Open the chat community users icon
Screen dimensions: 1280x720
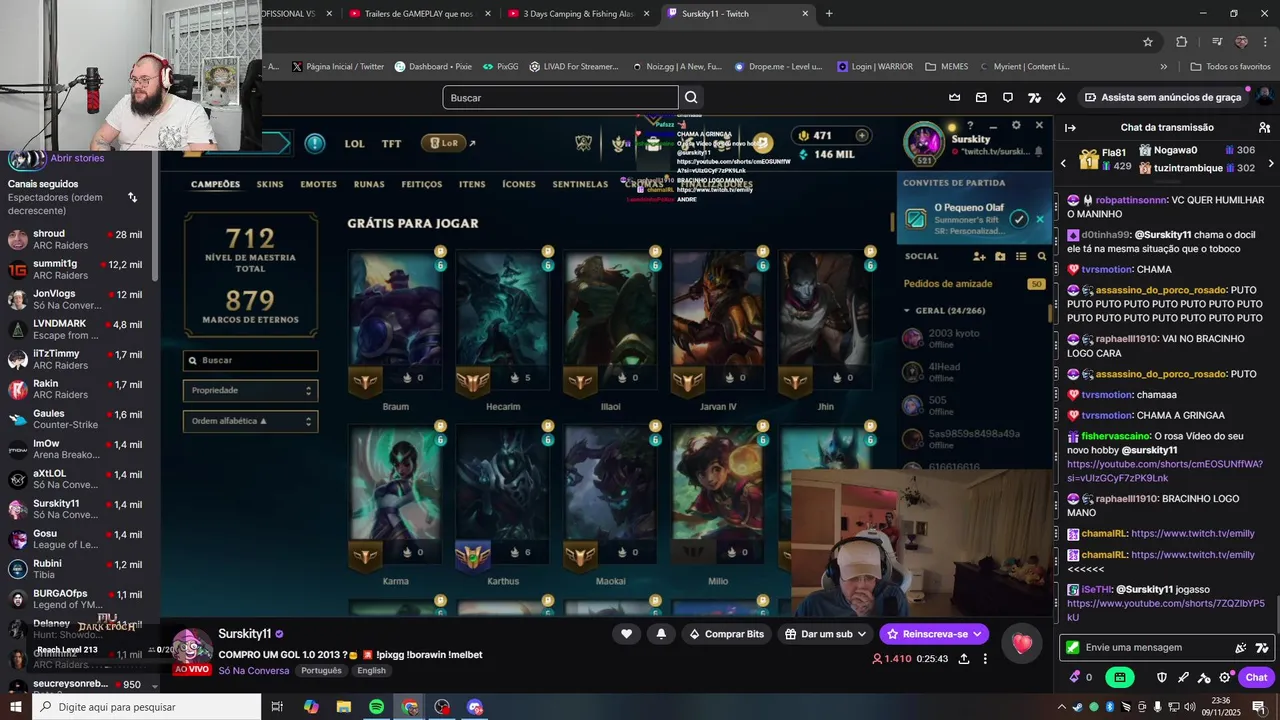click(1264, 128)
